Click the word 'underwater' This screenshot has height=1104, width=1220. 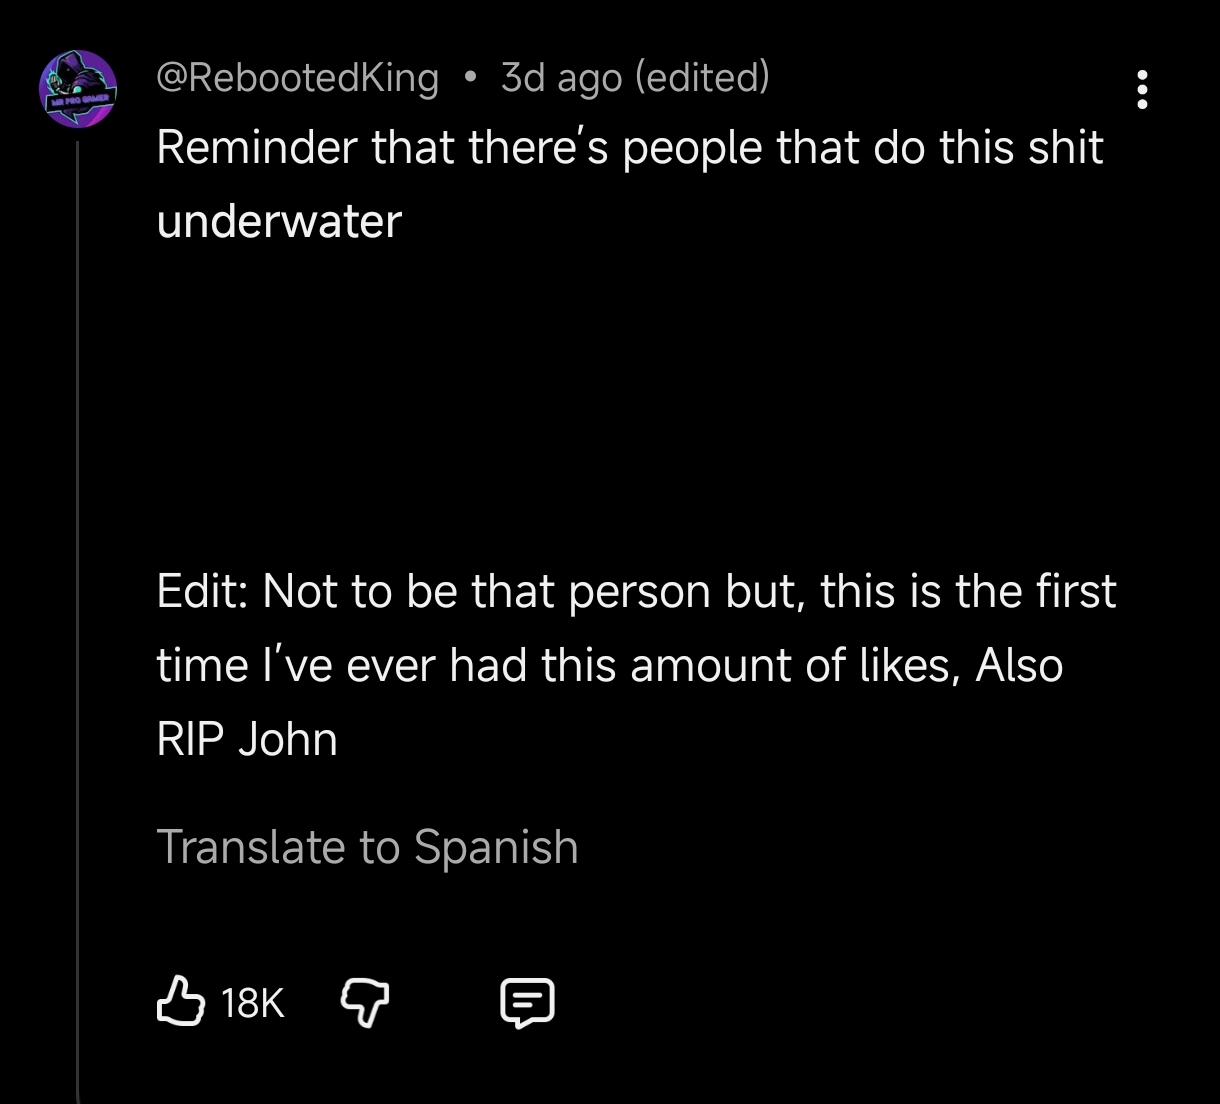279,221
